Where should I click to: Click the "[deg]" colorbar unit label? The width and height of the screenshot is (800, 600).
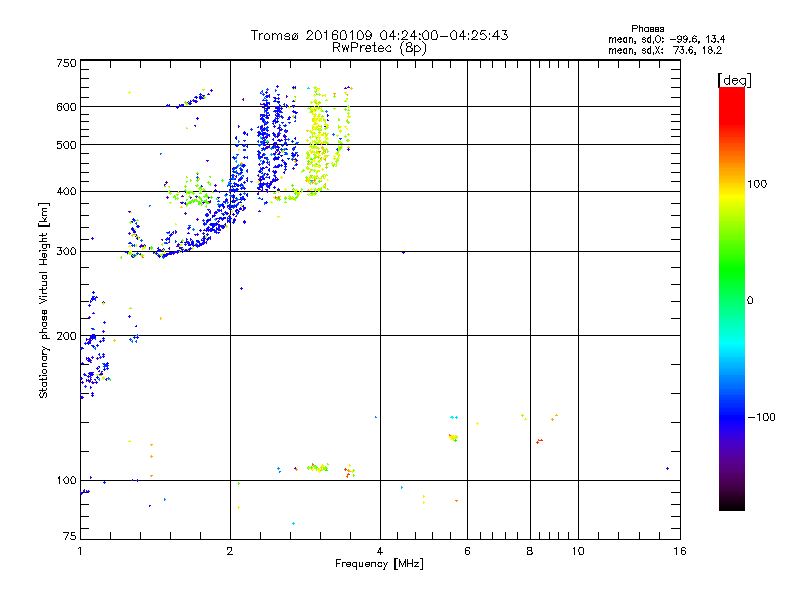[734, 80]
